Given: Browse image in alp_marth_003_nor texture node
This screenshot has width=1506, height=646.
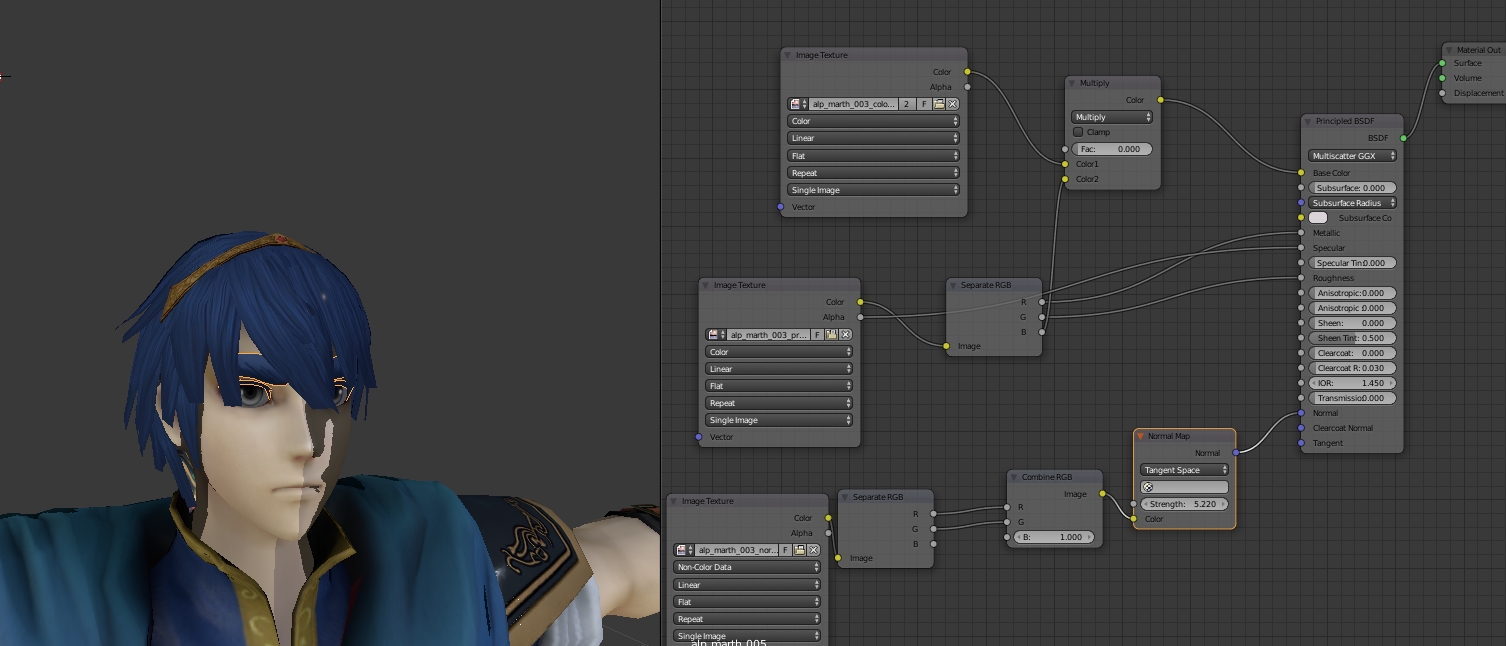Looking at the screenshot, I should (x=684, y=550).
